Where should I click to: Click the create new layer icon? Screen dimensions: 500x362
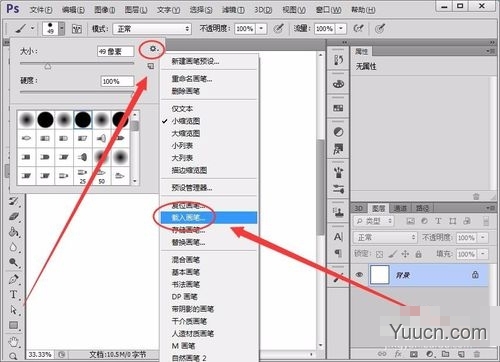pos(461,354)
